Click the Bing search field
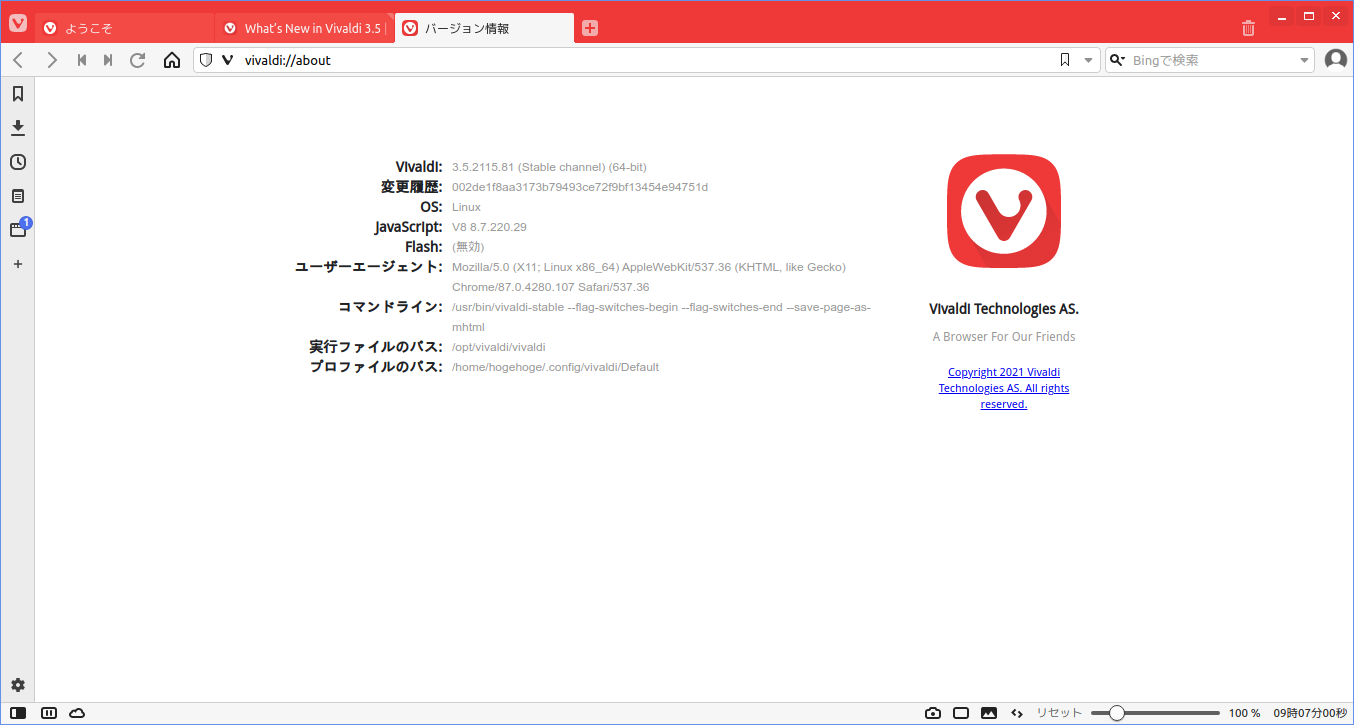1354x725 pixels. [x=1212, y=60]
